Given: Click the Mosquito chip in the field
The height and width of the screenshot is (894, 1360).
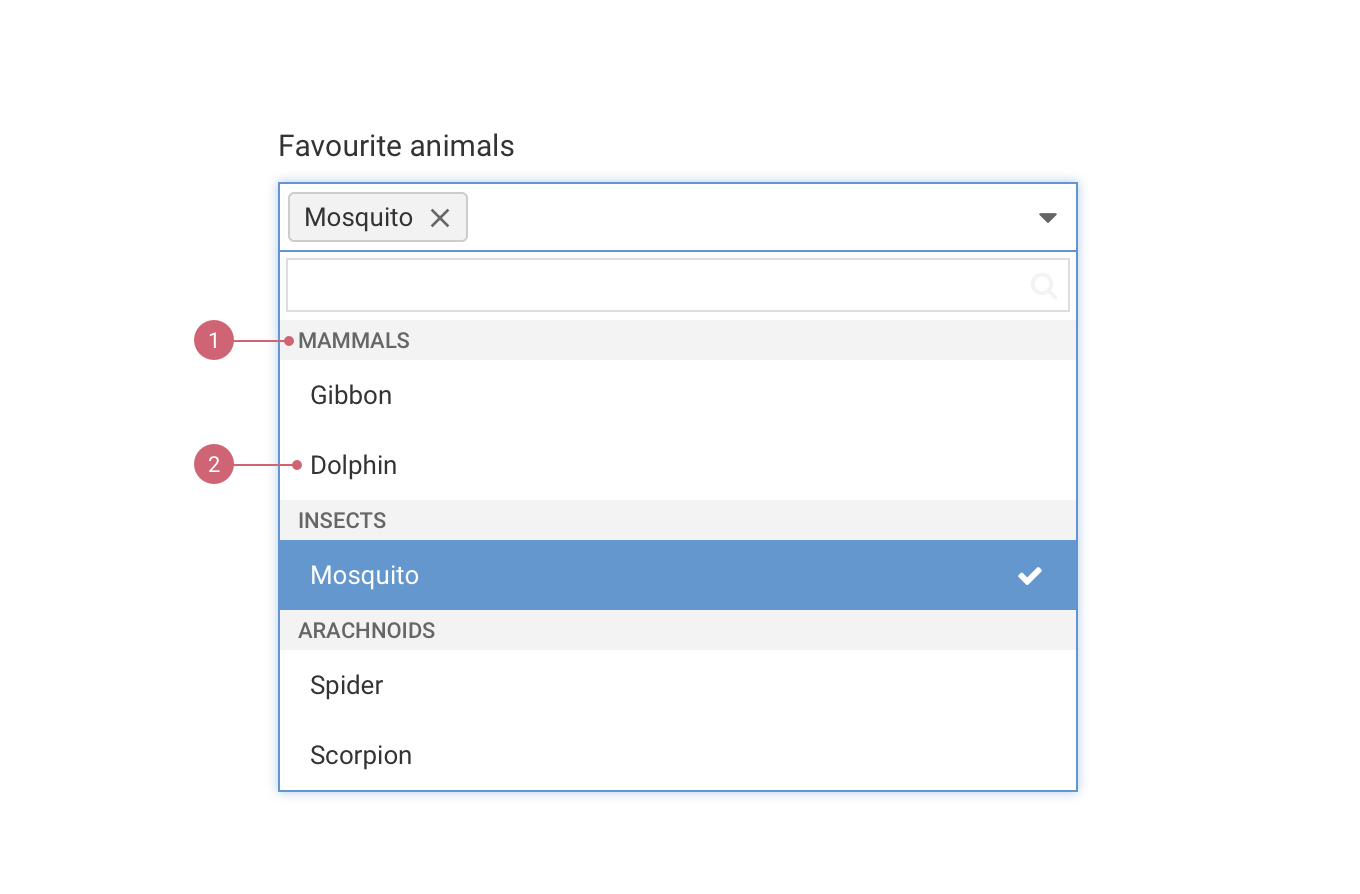Looking at the screenshot, I should coord(377,217).
